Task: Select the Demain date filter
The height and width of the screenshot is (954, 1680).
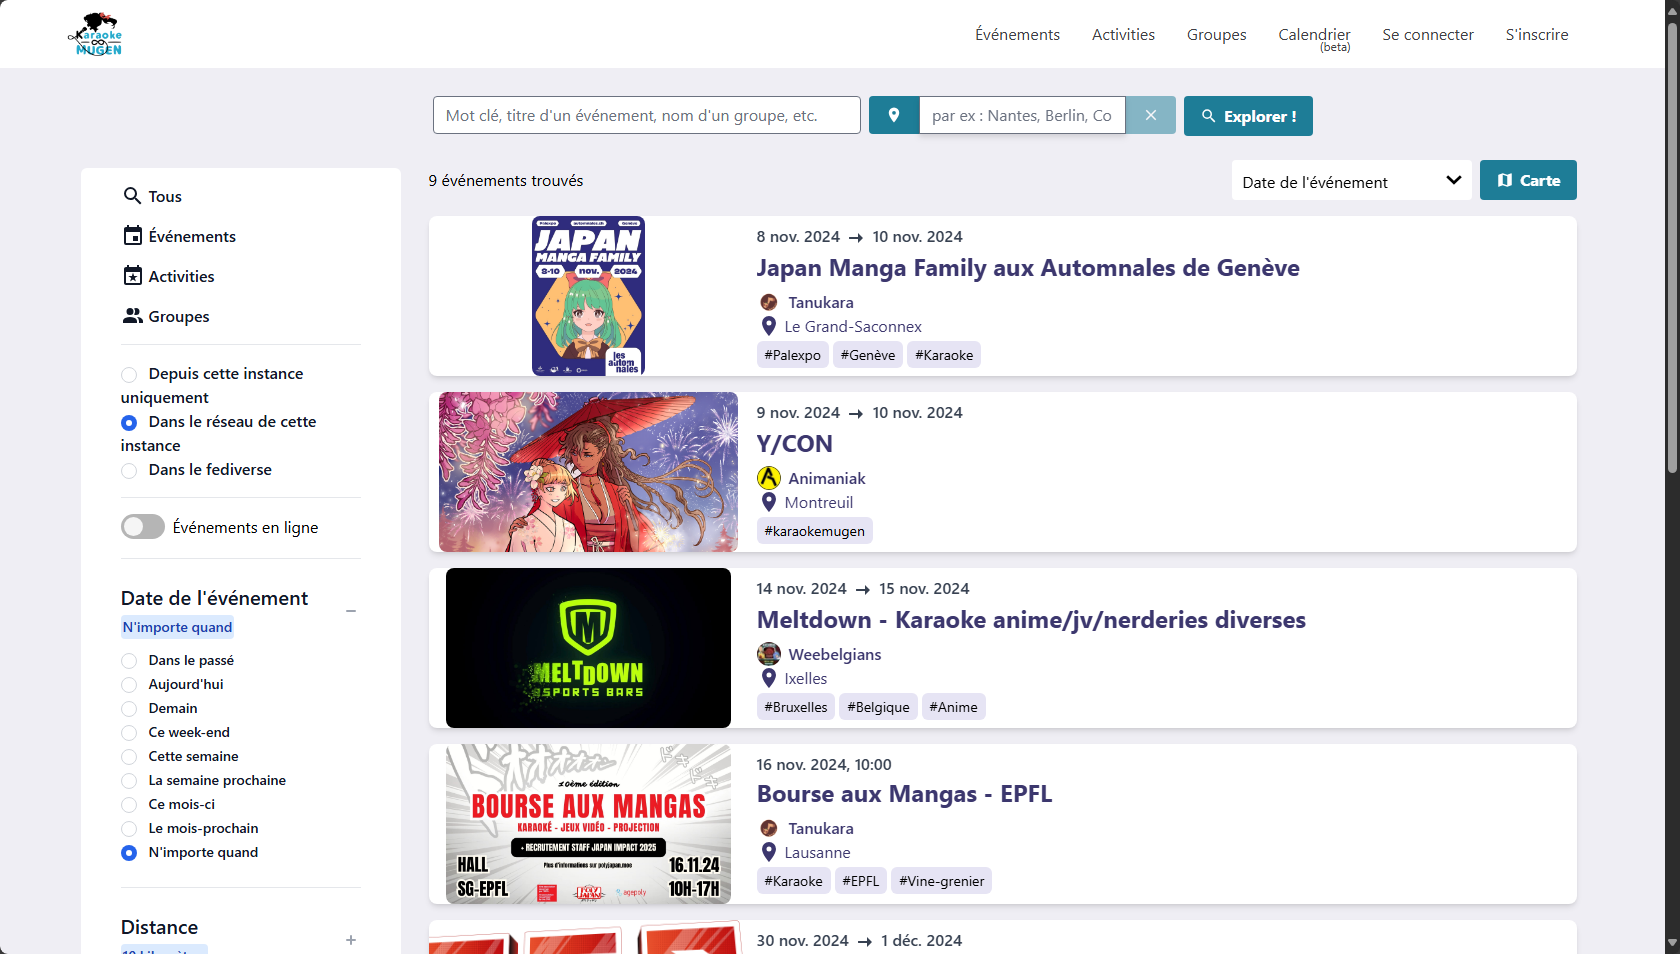Action: pyautogui.click(x=129, y=709)
